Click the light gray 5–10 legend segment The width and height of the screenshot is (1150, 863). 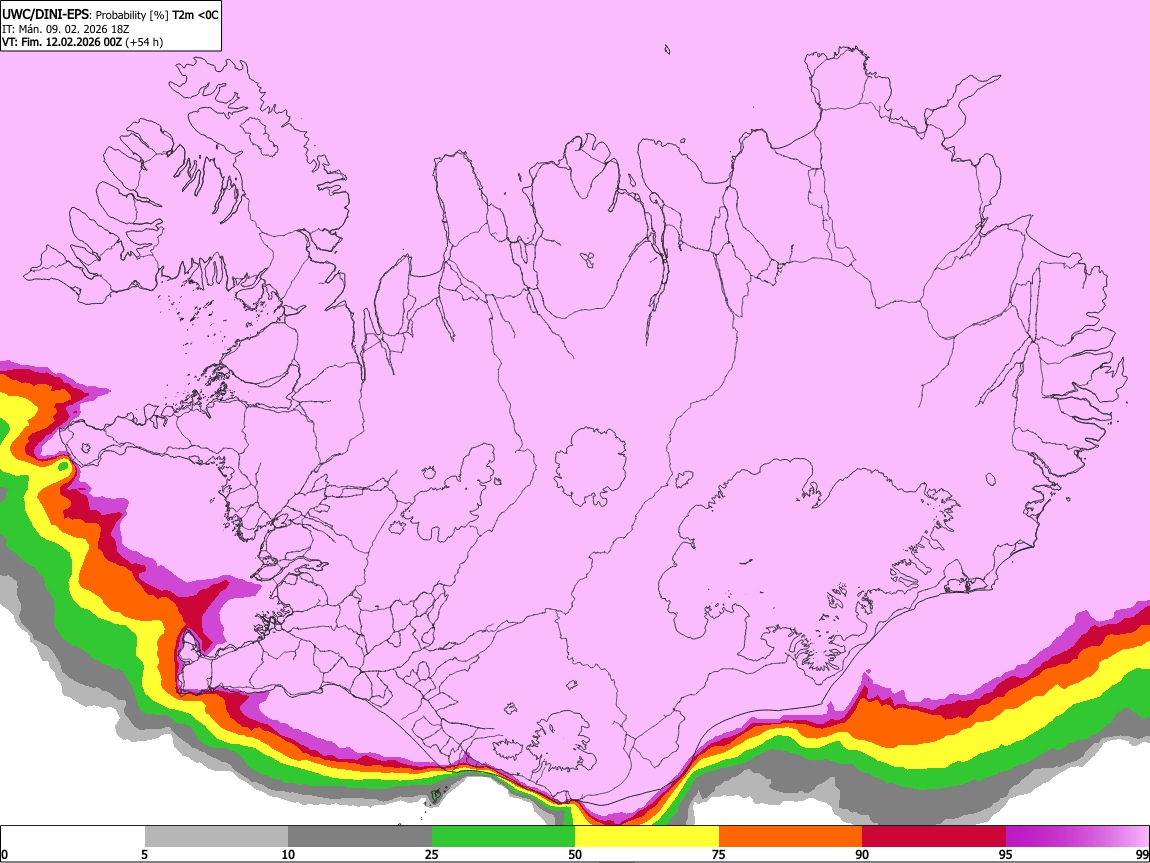216,837
